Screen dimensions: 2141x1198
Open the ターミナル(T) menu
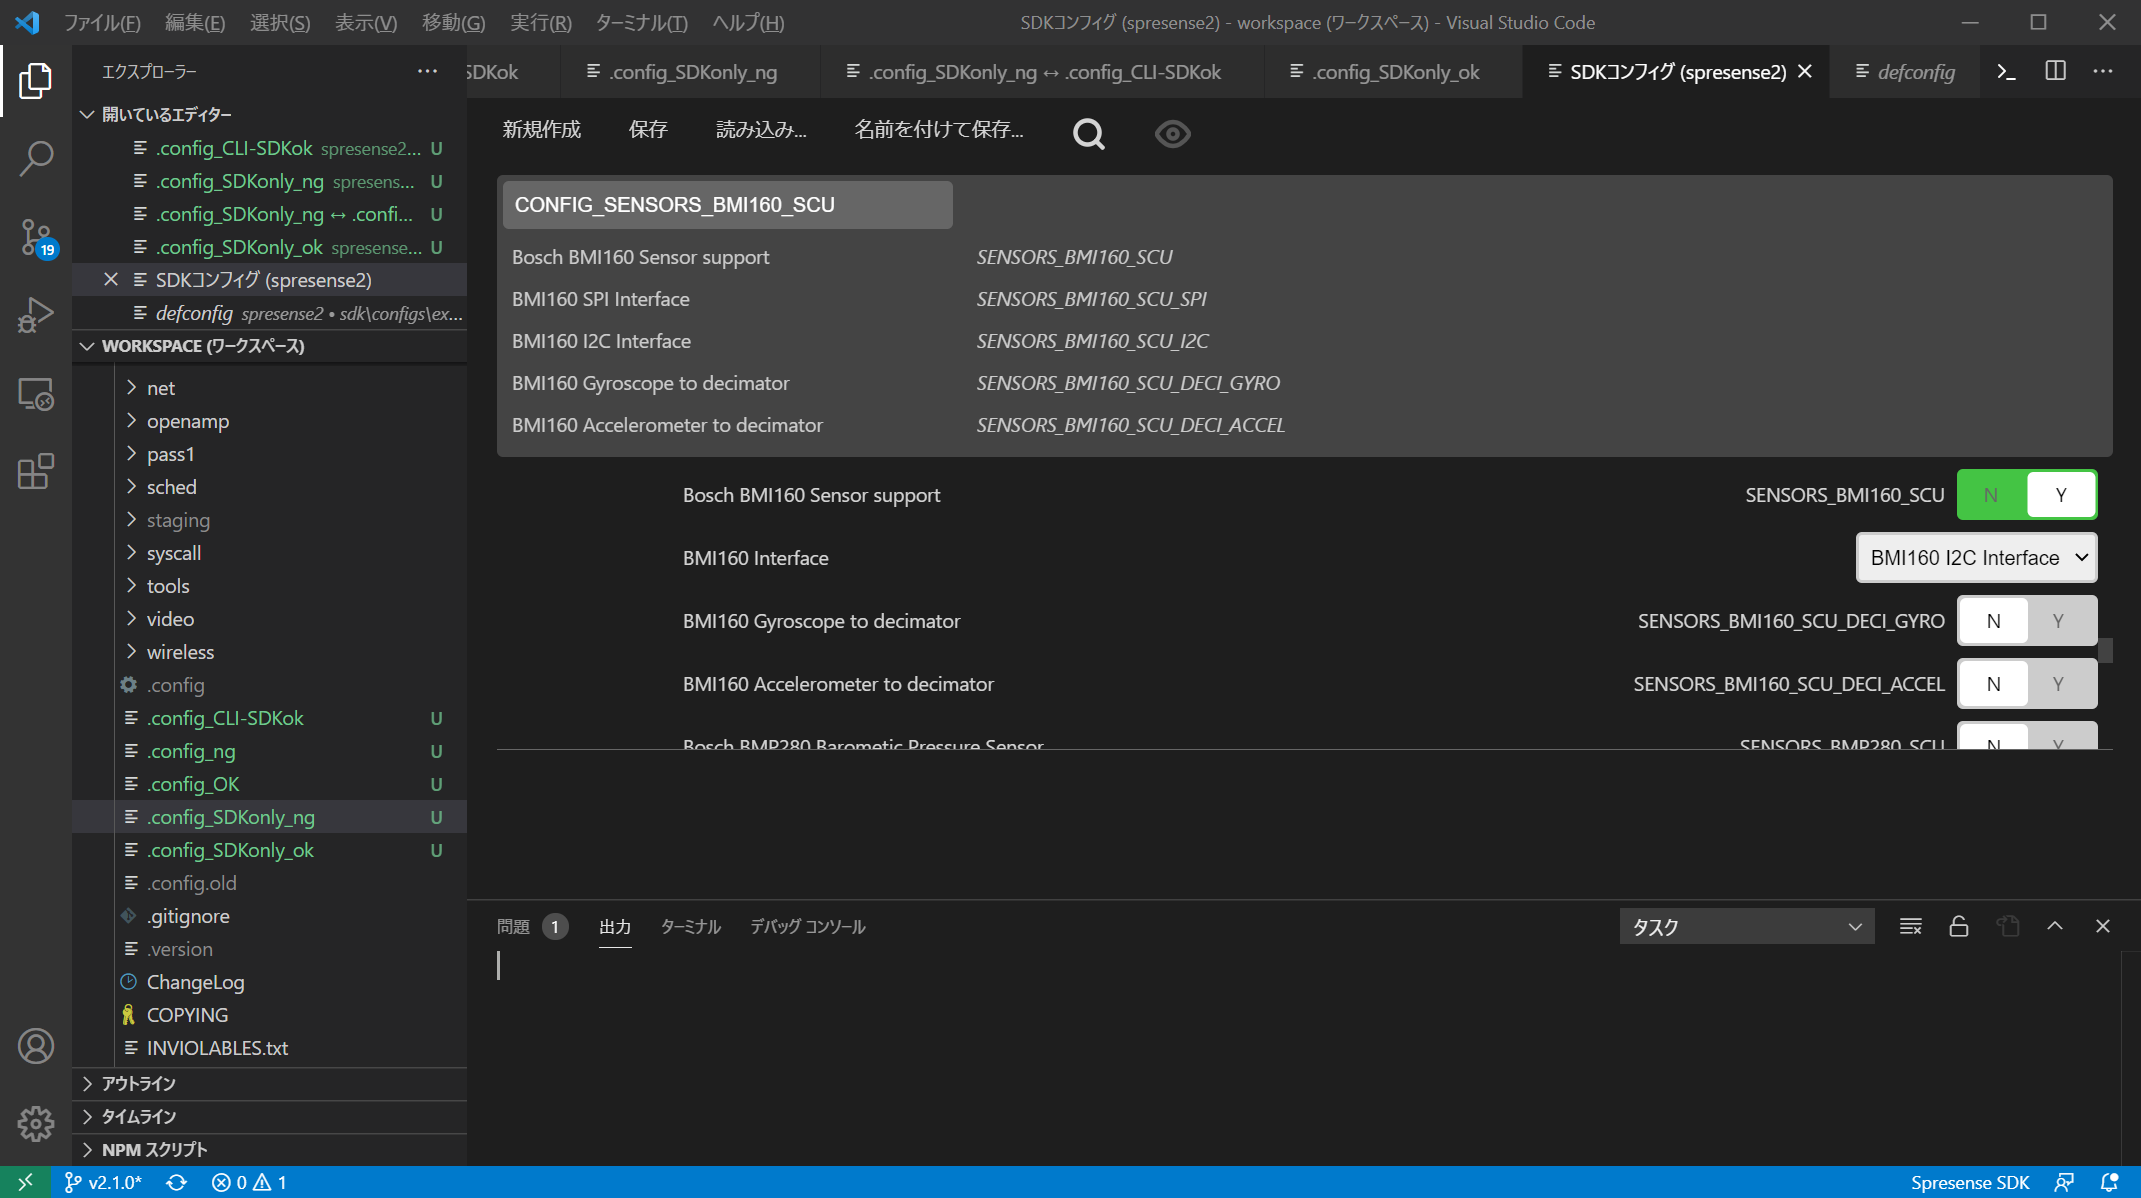point(641,22)
